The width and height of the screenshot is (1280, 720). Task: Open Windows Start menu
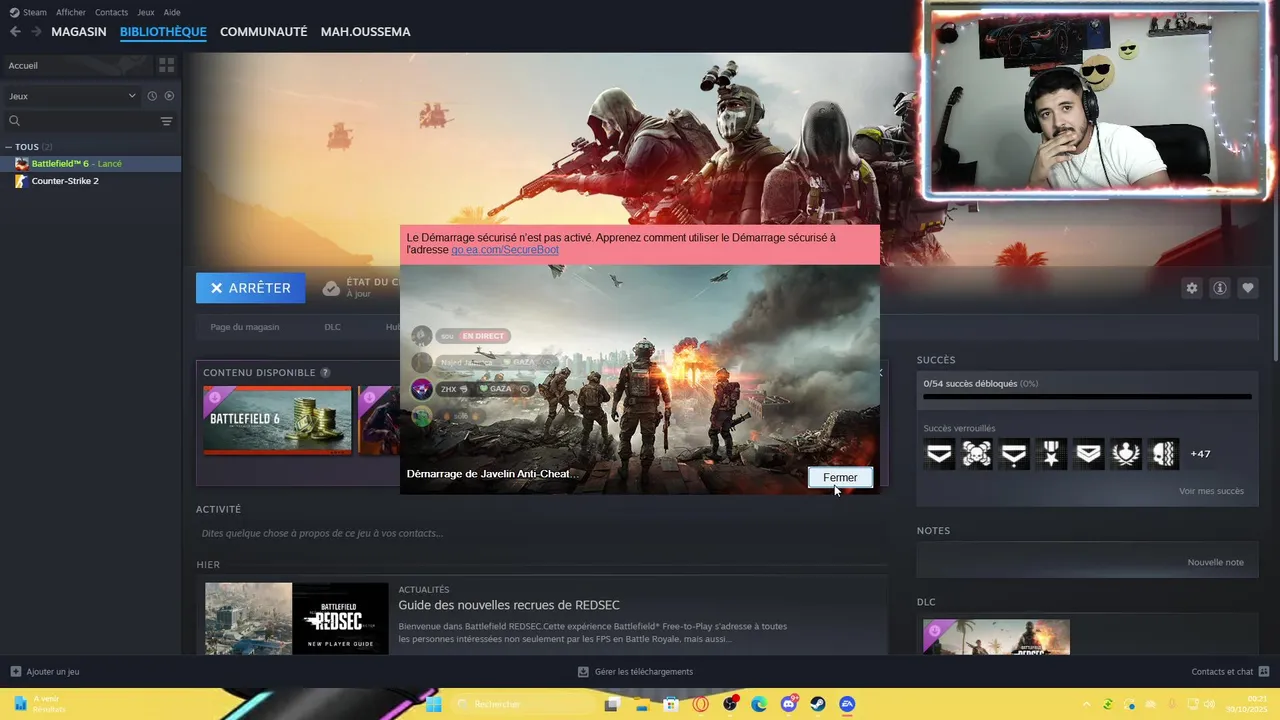(x=433, y=704)
